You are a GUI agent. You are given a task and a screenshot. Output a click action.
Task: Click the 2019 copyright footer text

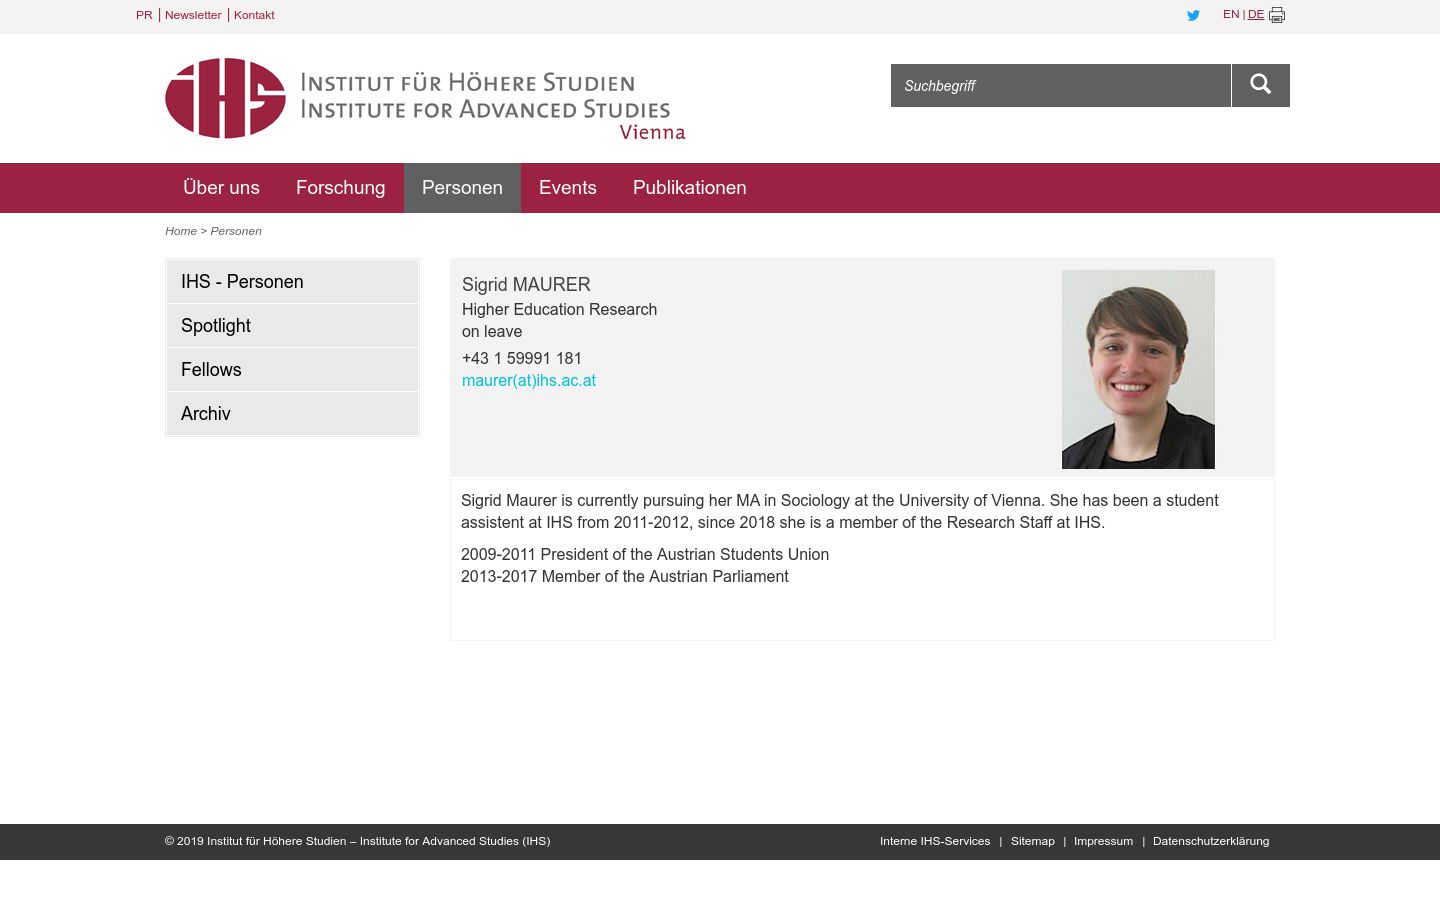pyautogui.click(x=358, y=841)
